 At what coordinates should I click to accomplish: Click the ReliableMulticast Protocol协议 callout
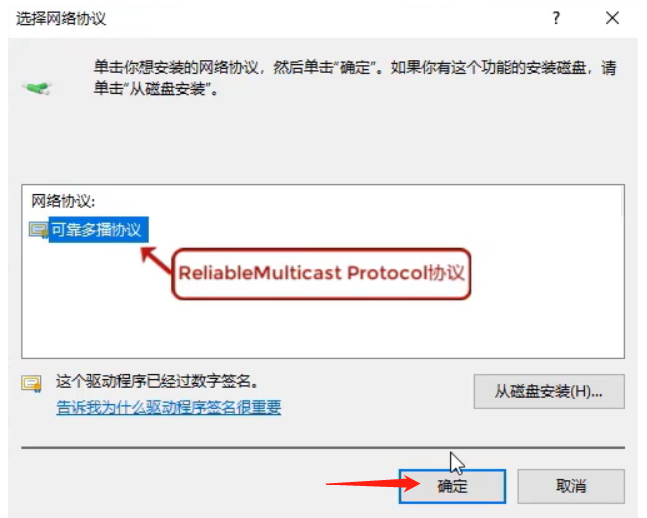click(321, 274)
